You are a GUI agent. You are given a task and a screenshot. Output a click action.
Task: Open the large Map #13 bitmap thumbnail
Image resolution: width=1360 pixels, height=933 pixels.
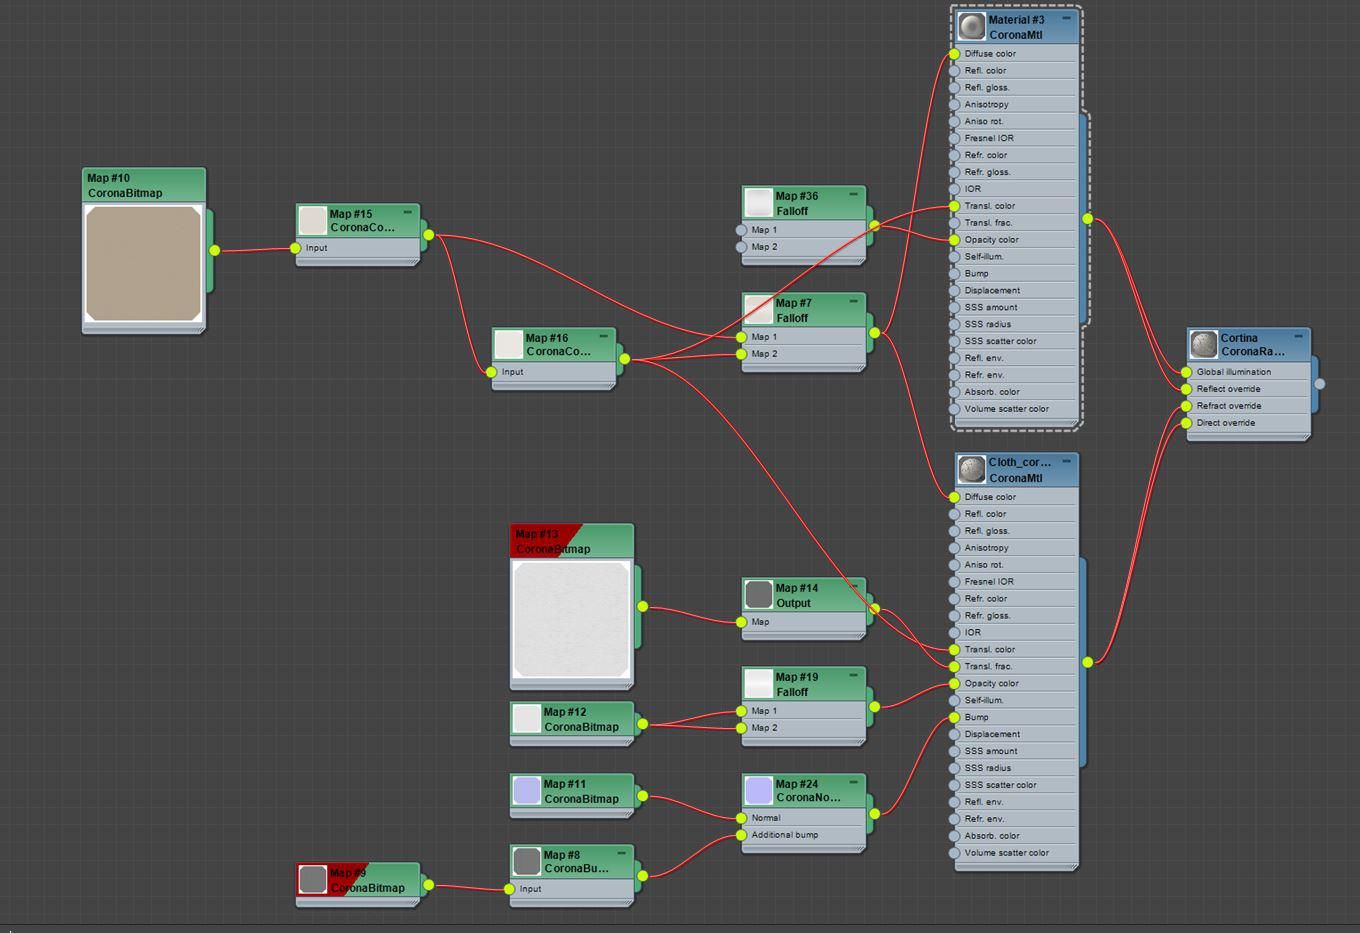tap(571, 620)
